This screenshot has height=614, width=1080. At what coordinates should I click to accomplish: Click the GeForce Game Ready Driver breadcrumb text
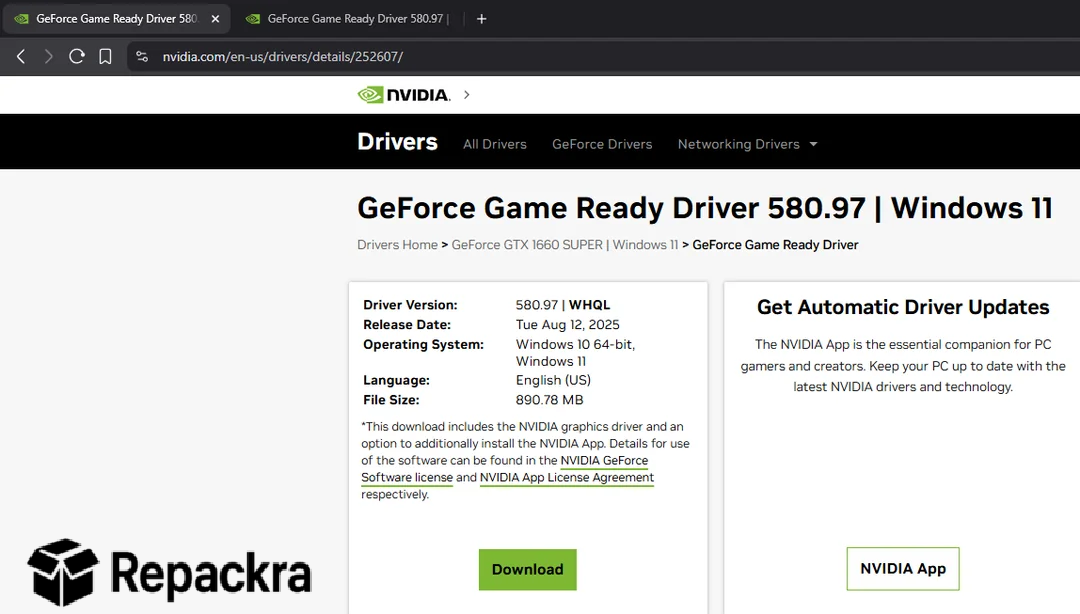775,245
